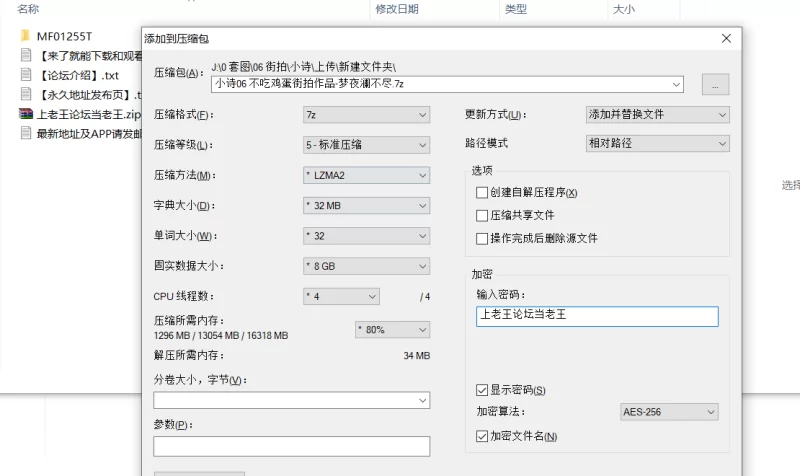The image size is (800, 476).
Task: Disable 加密文件名 checkbox
Action: pos(483,436)
